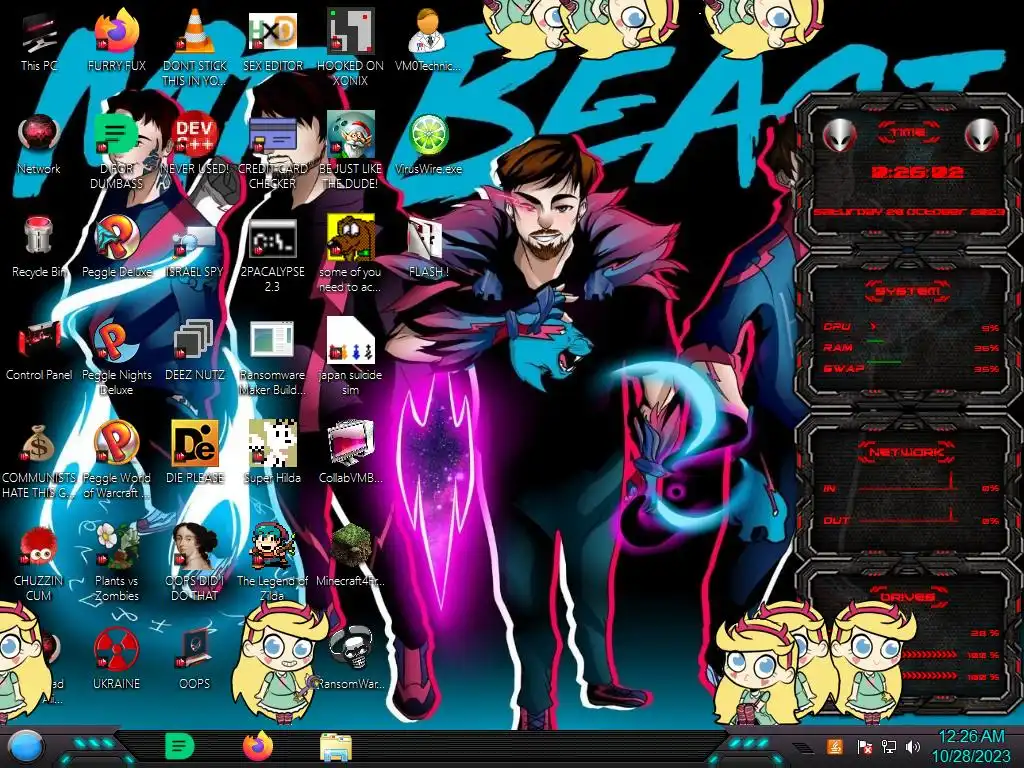Screen dimensions: 1024x768
Task: Open COMMUNISTS HATE THIS G... money bag shortcut
Action: [39, 460]
